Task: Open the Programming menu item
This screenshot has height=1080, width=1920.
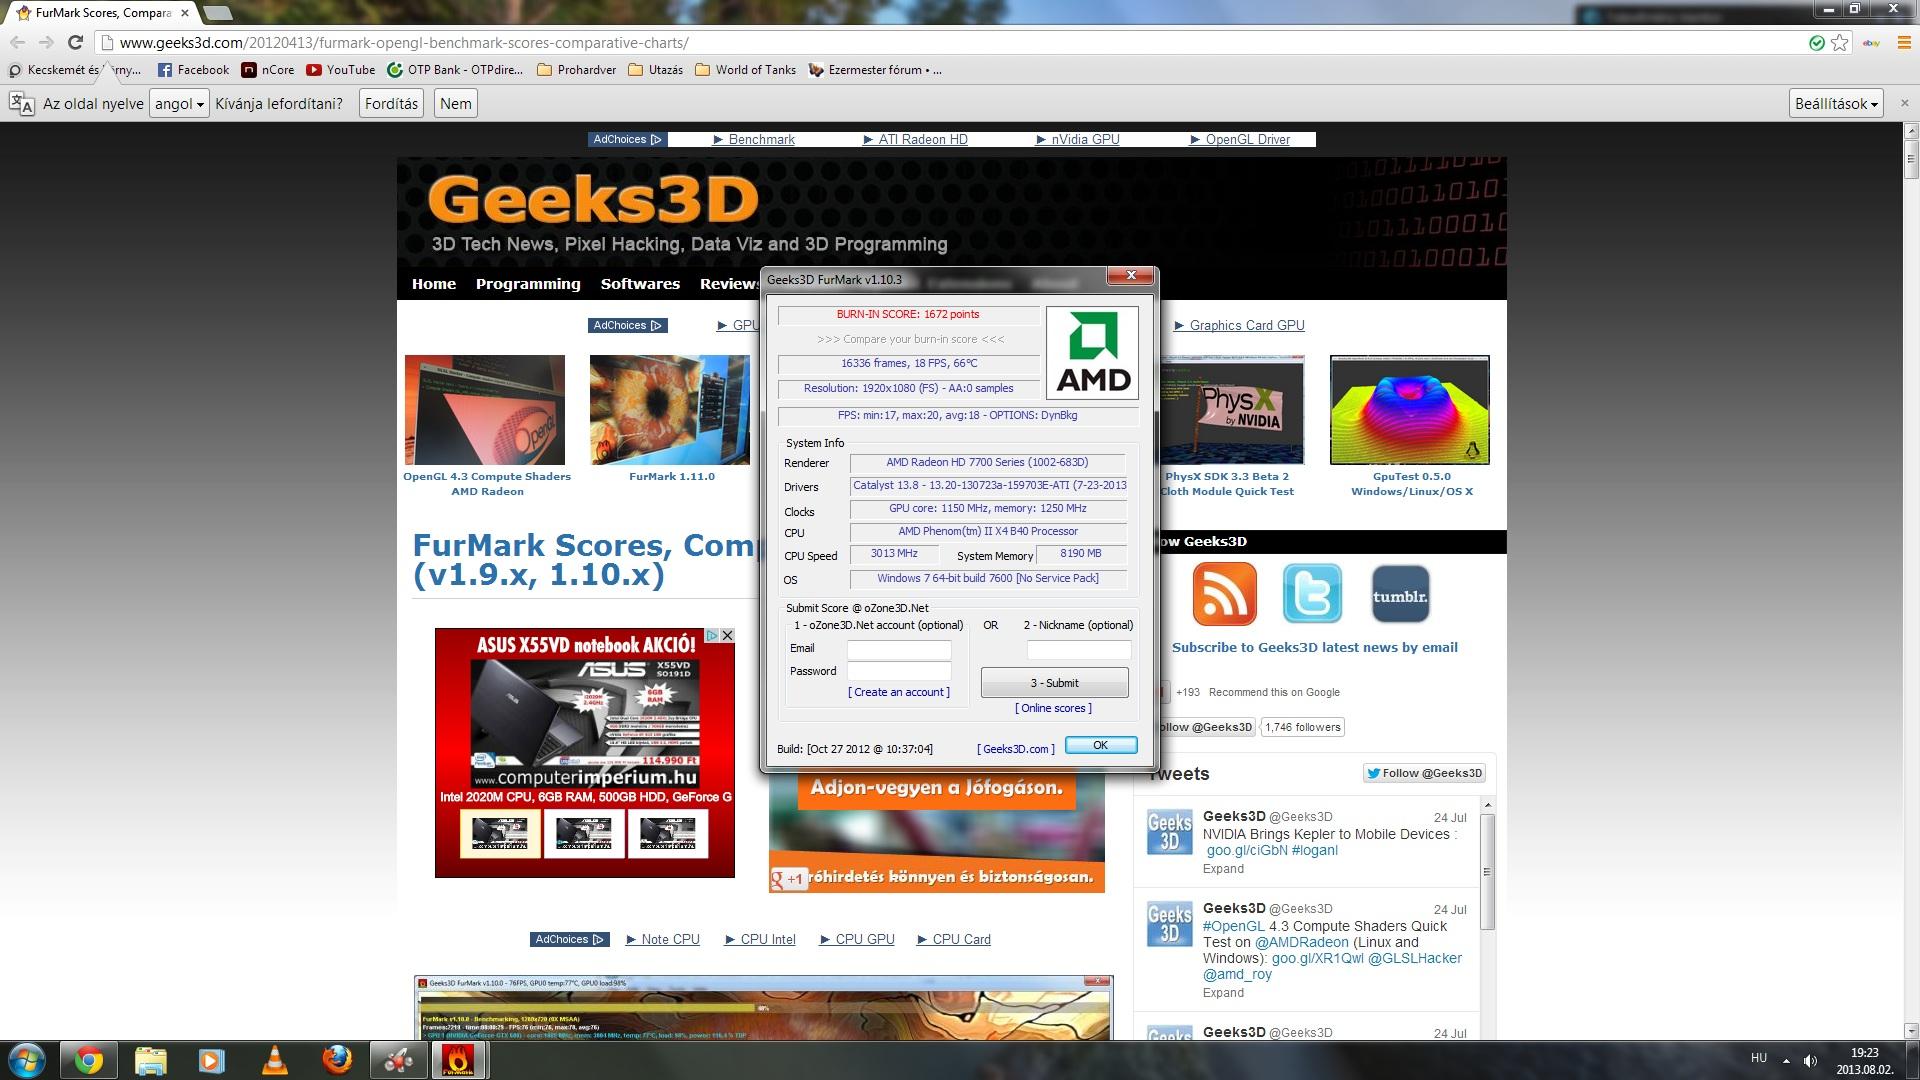Action: tap(528, 284)
